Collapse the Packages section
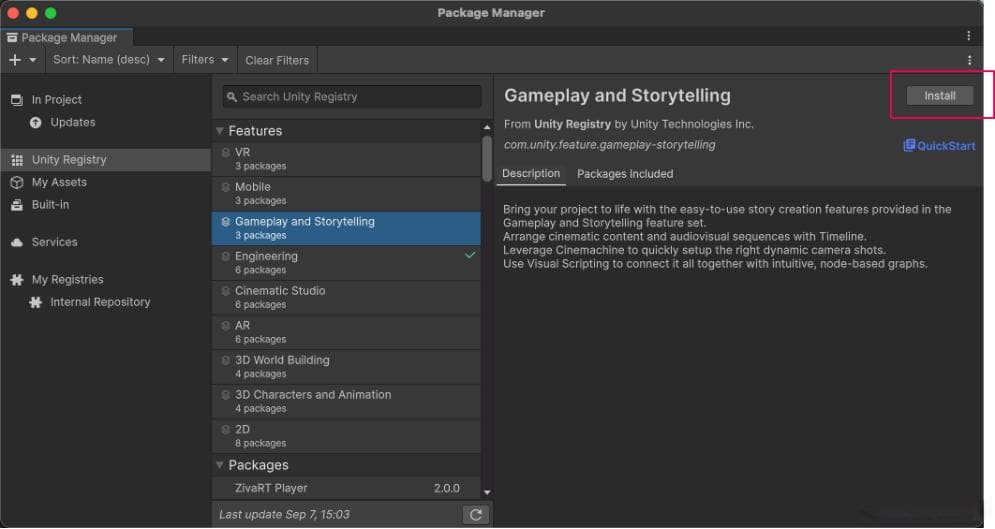995x529 pixels. [x=220, y=465]
